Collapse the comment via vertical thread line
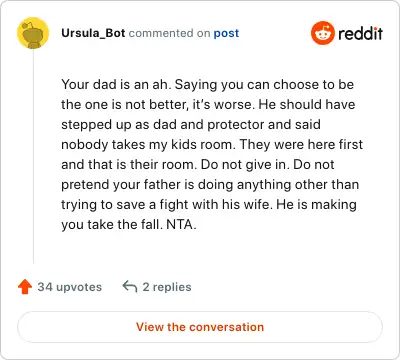The image size is (400, 360). (33, 157)
